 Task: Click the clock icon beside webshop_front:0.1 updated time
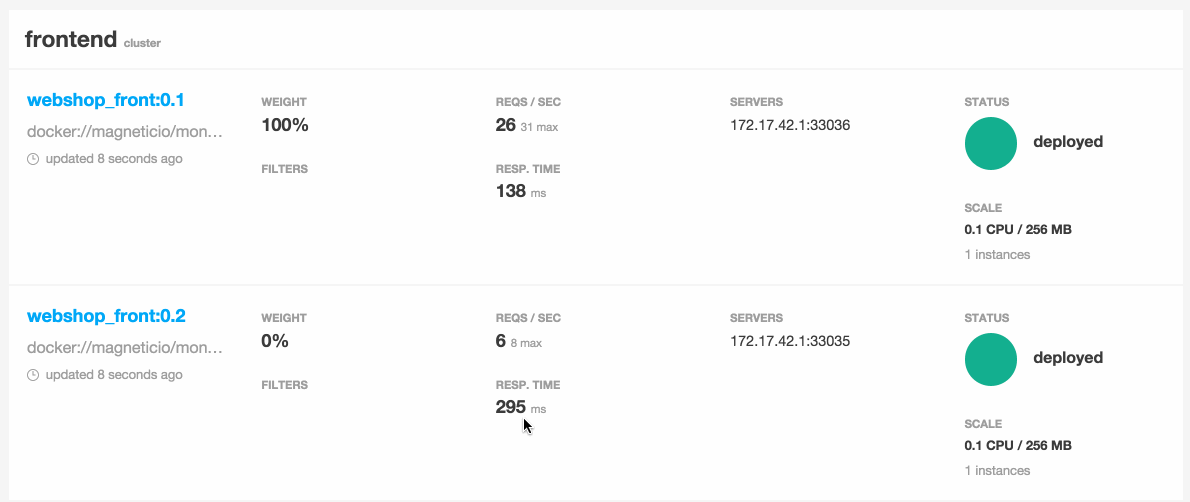click(x=33, y=159)
